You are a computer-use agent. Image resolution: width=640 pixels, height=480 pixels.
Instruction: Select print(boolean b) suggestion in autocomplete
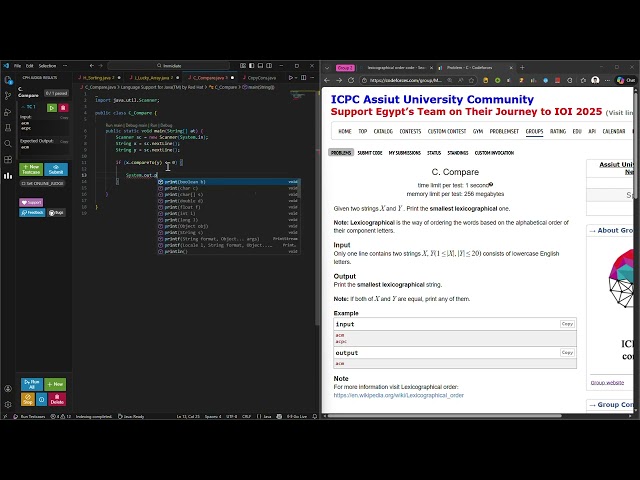tap(229, 182)
